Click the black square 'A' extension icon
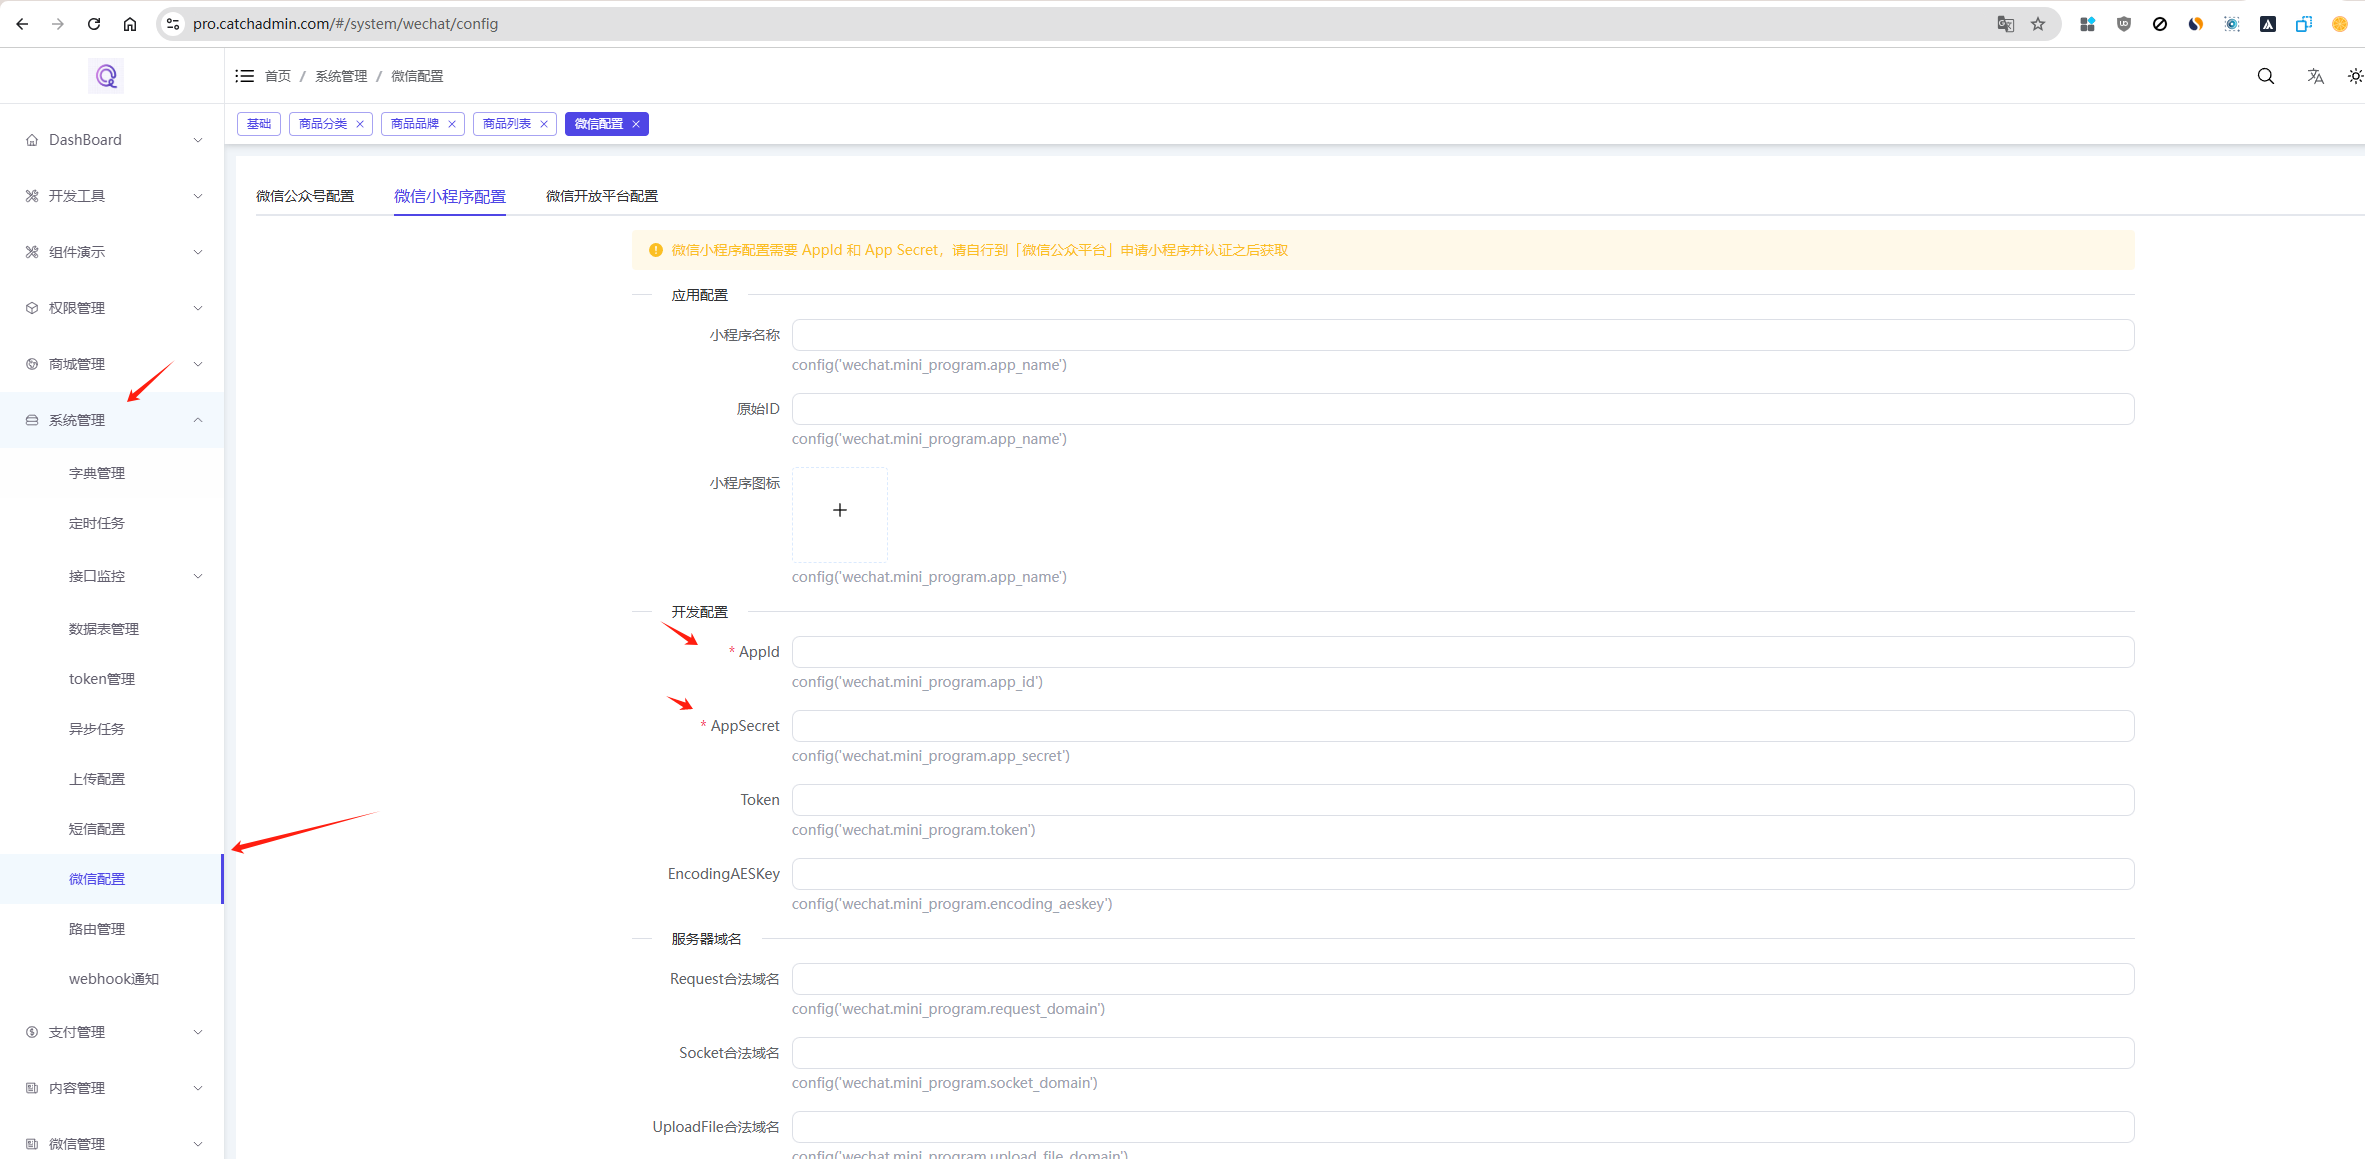Image resolution: width=2365 pixels, height=1159 pixels. (x=2268, y=24)
